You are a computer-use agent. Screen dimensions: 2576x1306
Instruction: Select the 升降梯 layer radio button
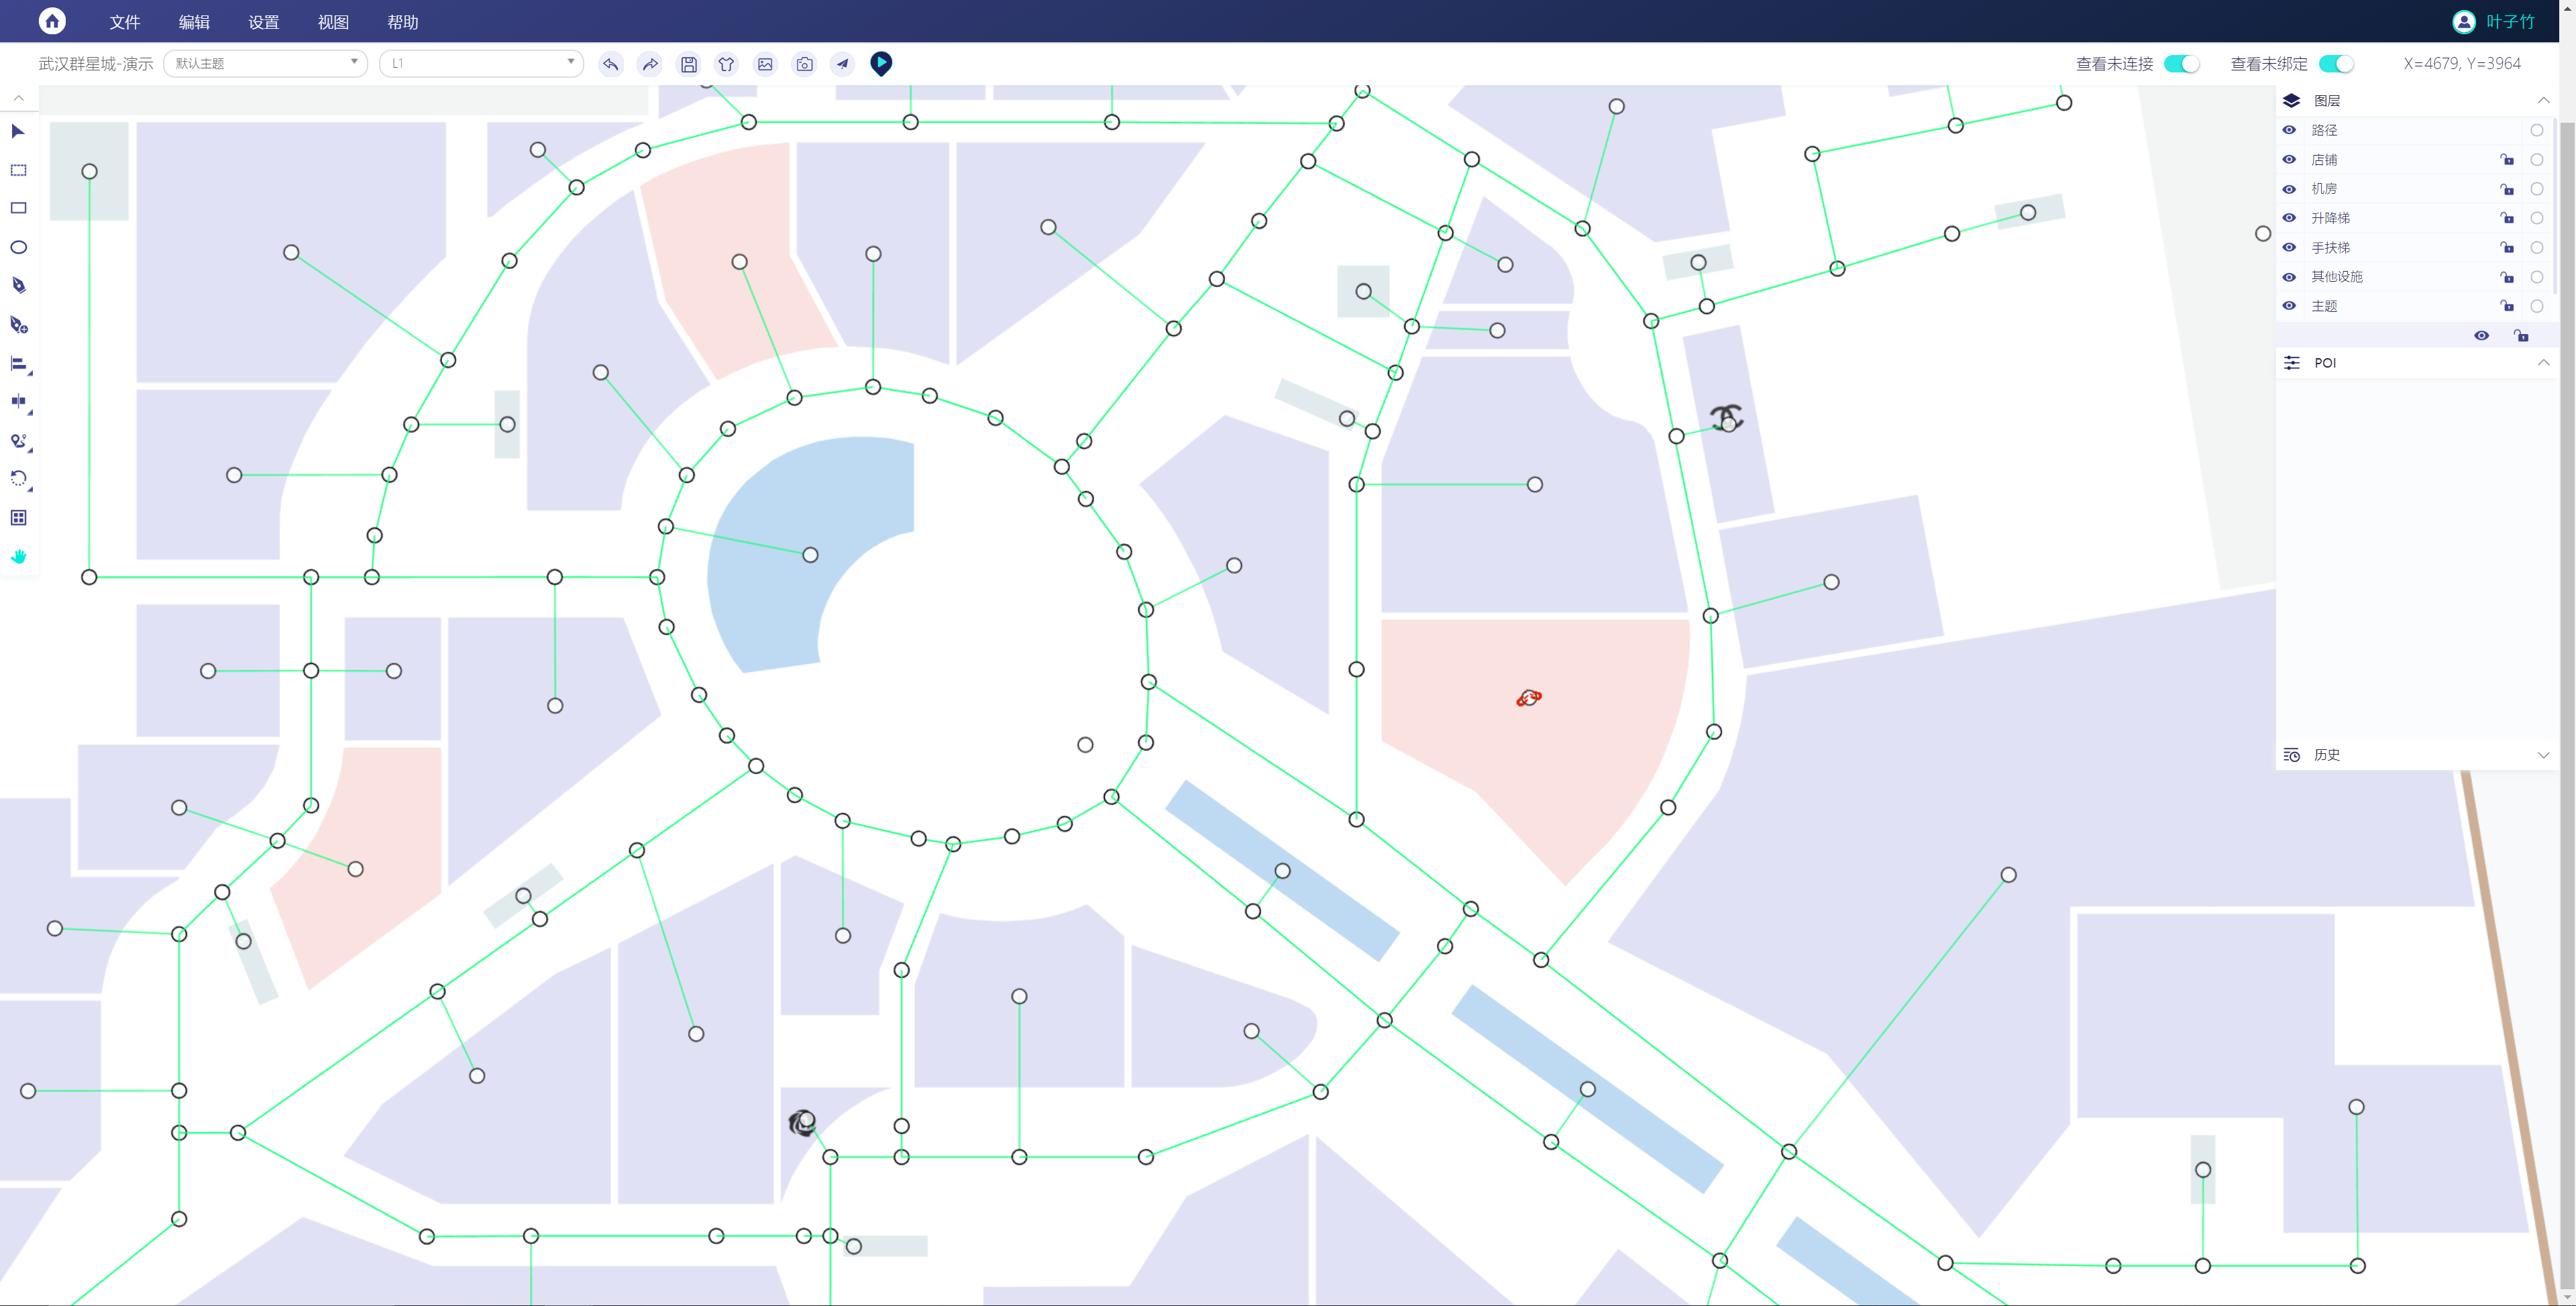click(2537, 218)
